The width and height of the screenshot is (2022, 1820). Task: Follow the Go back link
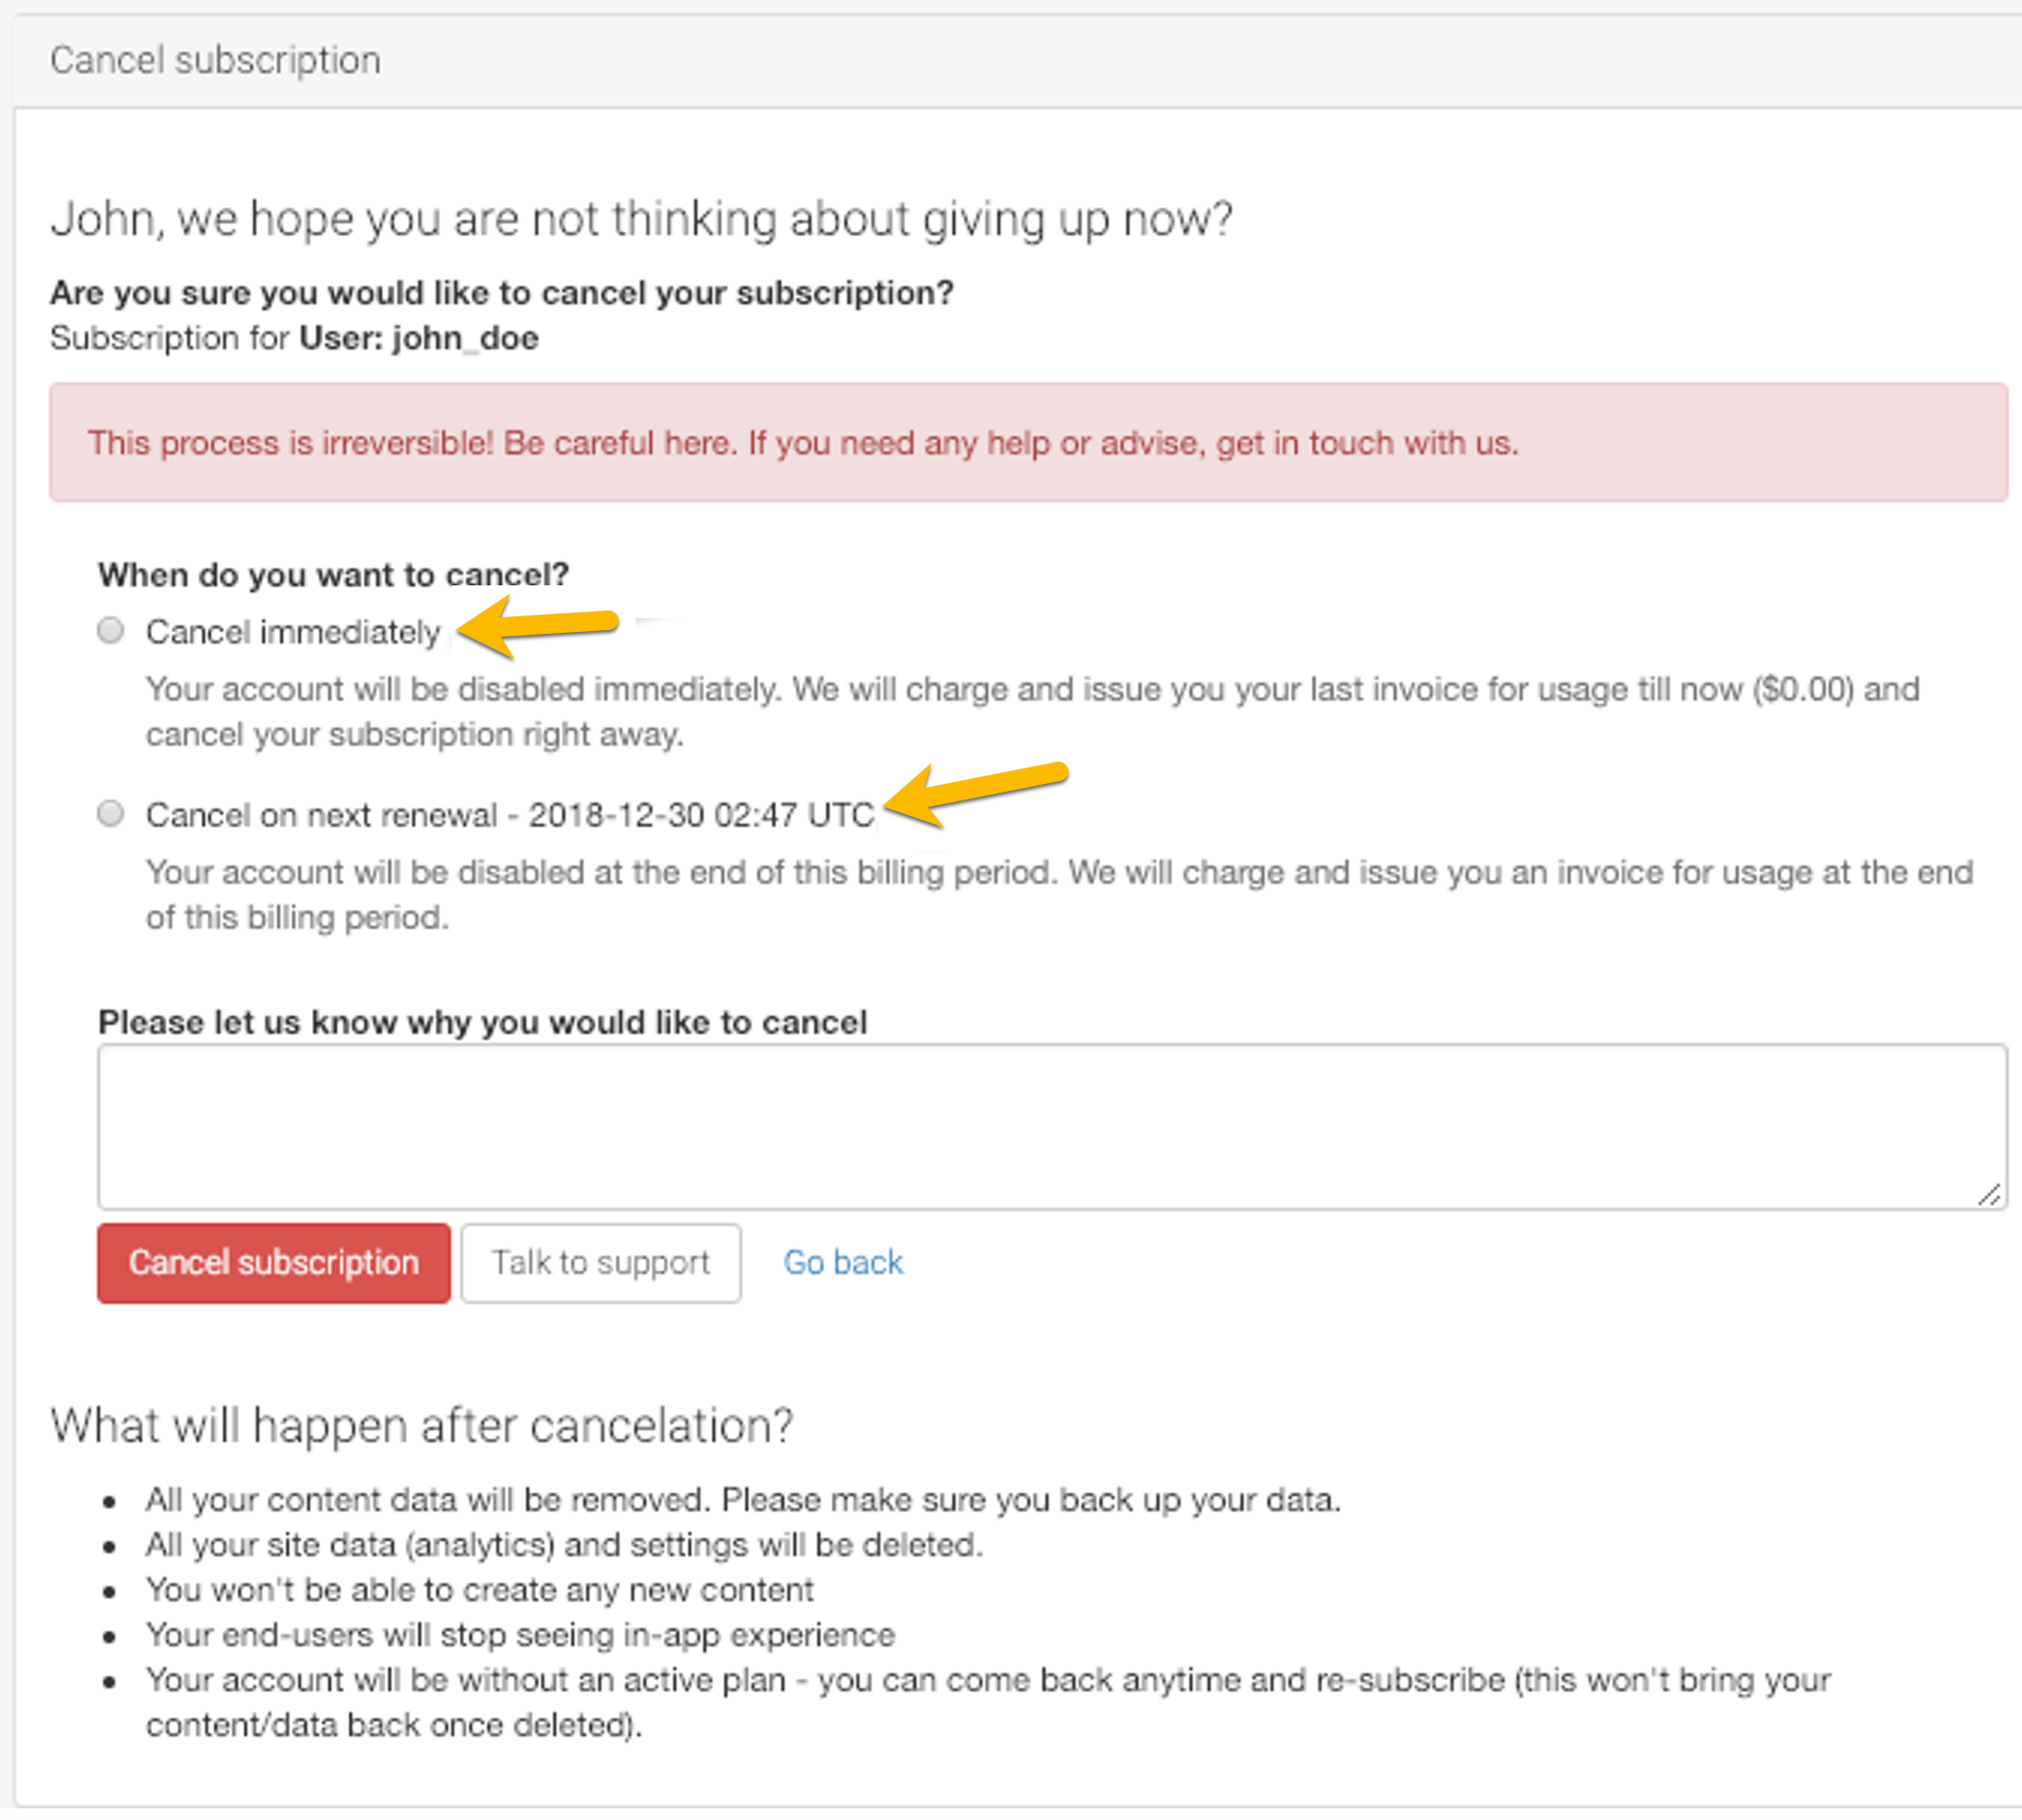point(843,1263)
